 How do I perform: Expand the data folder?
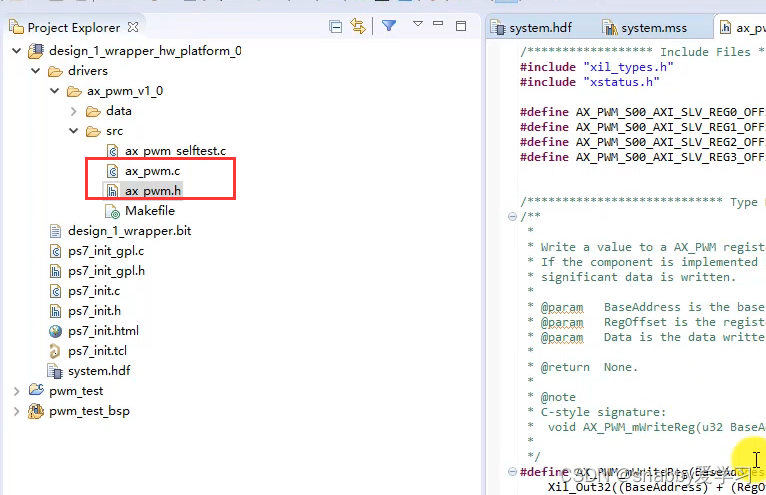point(74,111)
